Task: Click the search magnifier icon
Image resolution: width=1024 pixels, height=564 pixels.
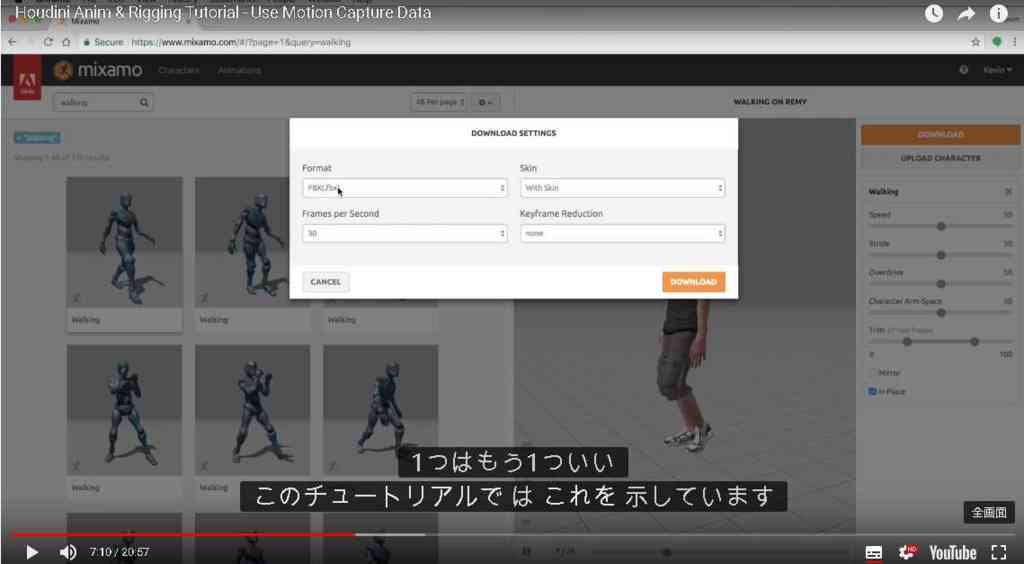Action: click(144, 102)
